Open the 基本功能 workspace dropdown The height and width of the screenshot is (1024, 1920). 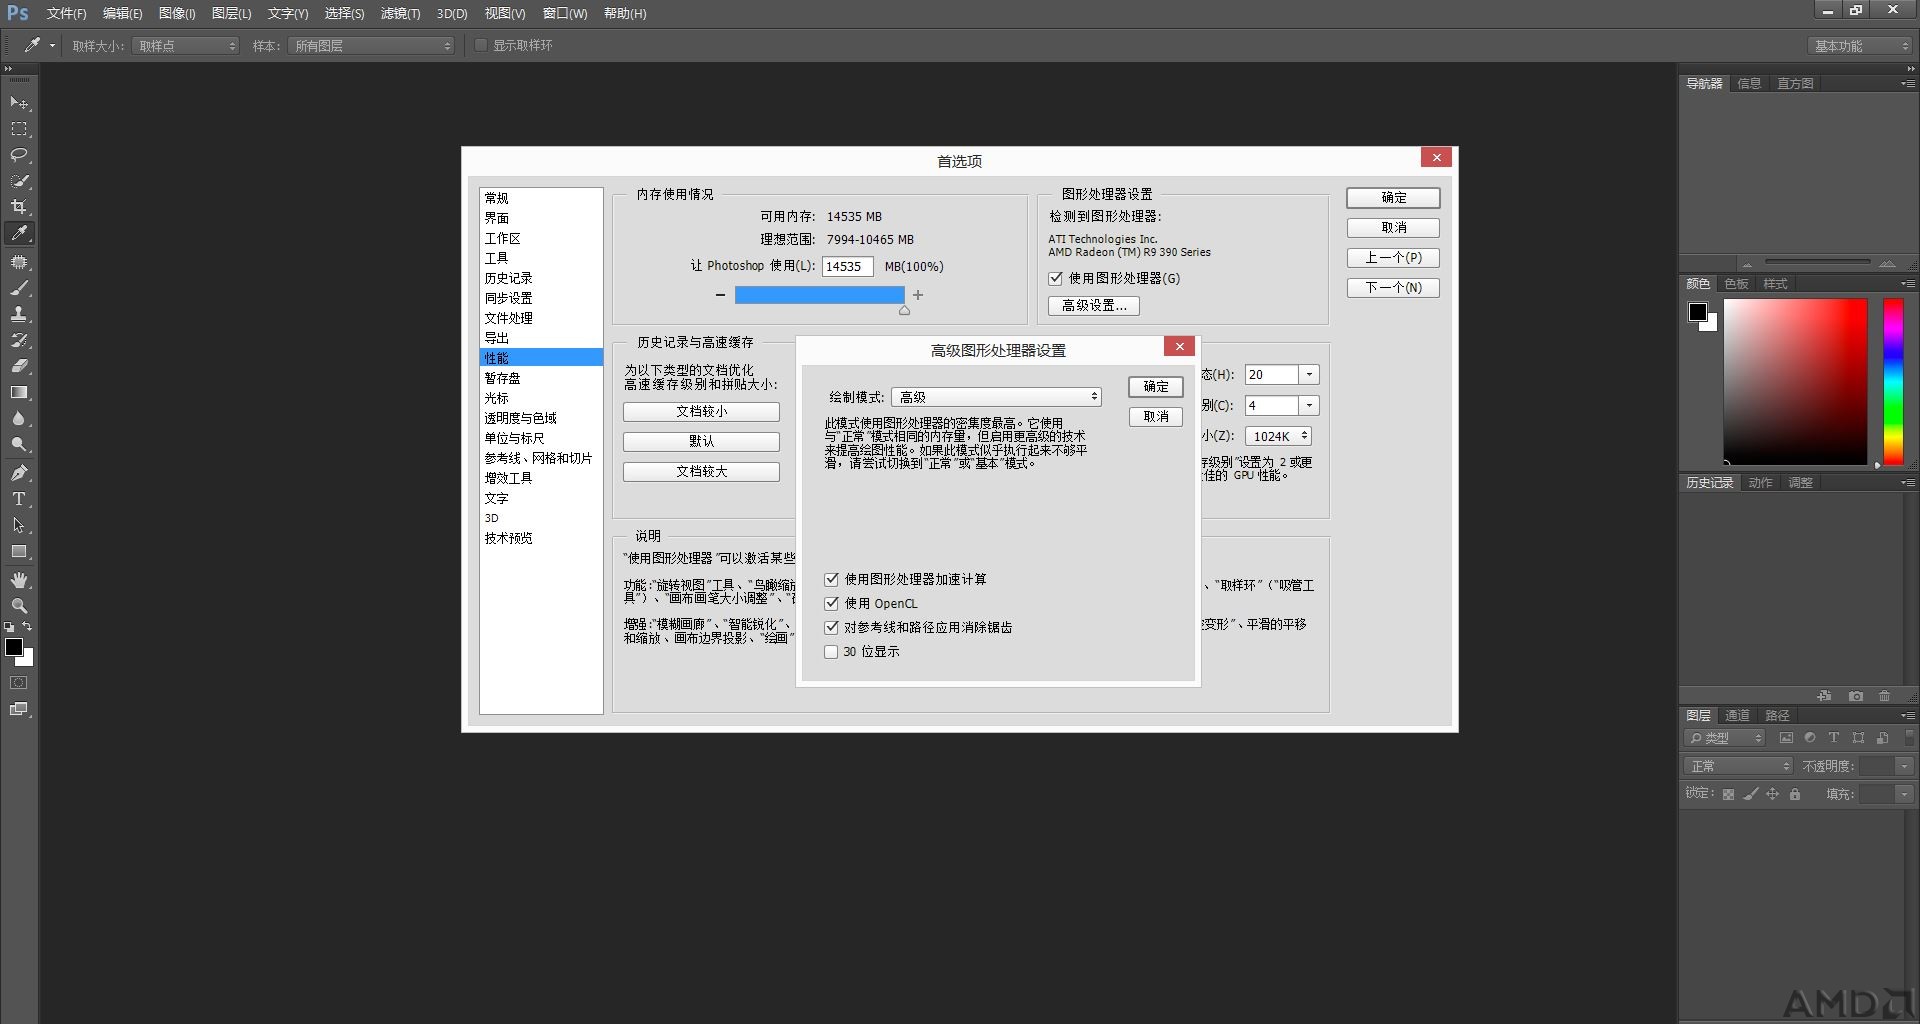[x=1861, y=46]
